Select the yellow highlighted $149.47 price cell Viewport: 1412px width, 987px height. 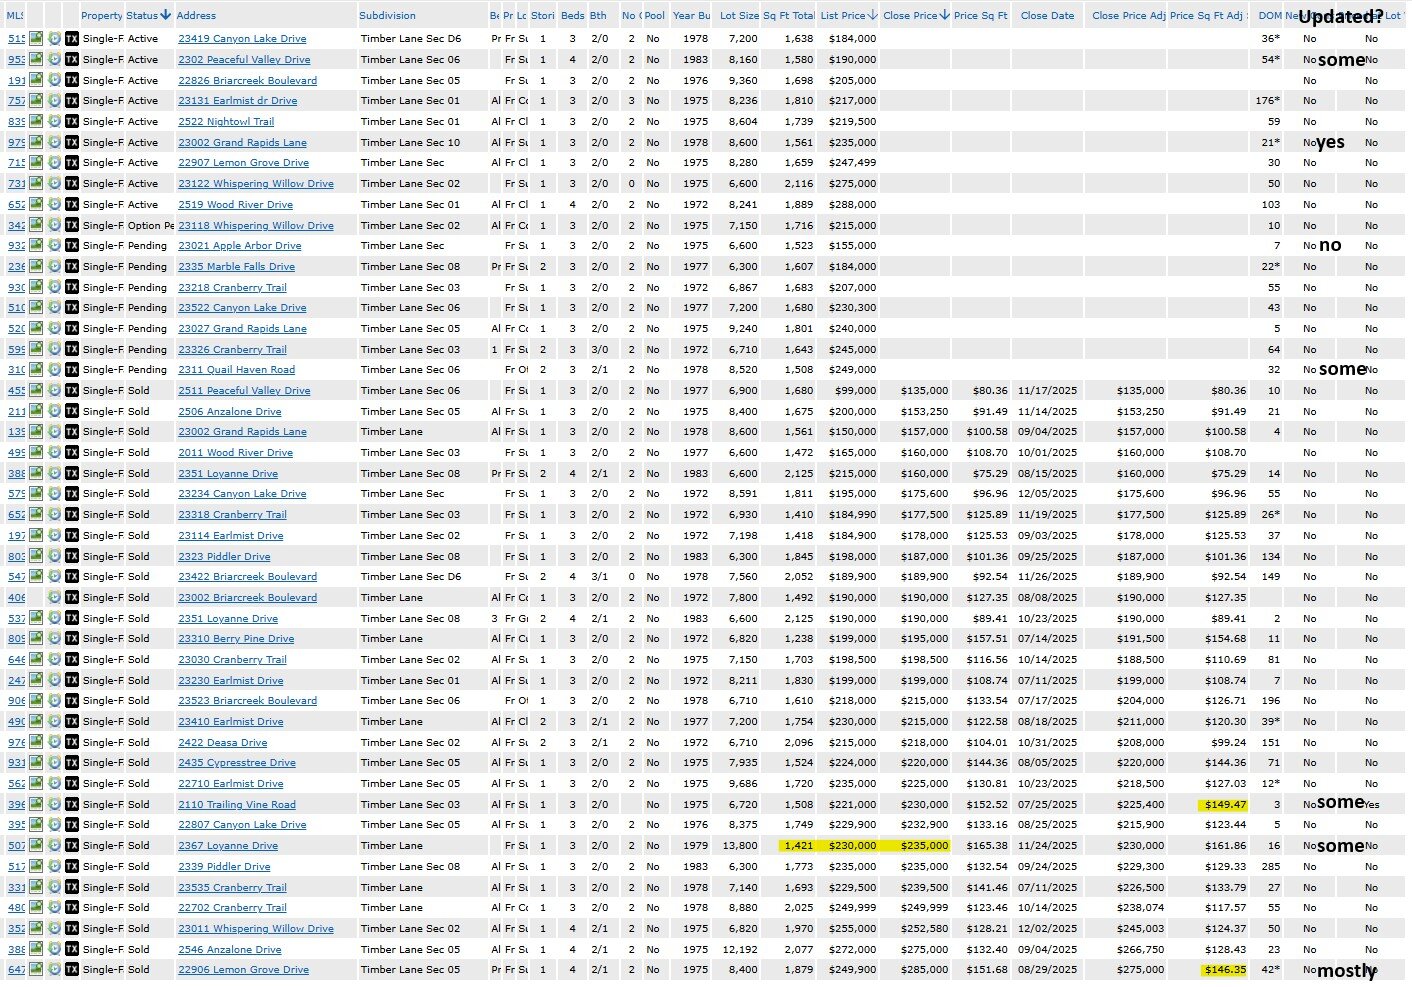coord(1225,805)
